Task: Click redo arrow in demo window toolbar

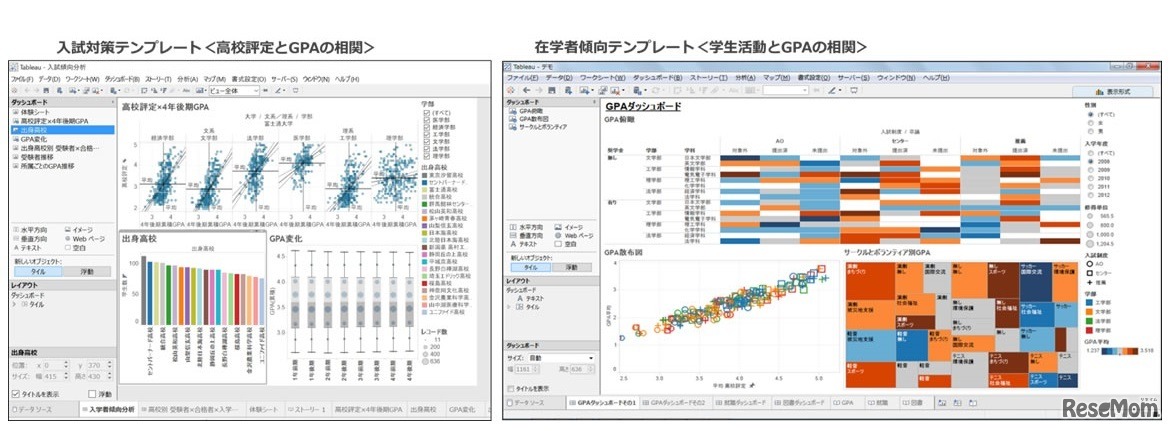Action: [x=540, y=91]
